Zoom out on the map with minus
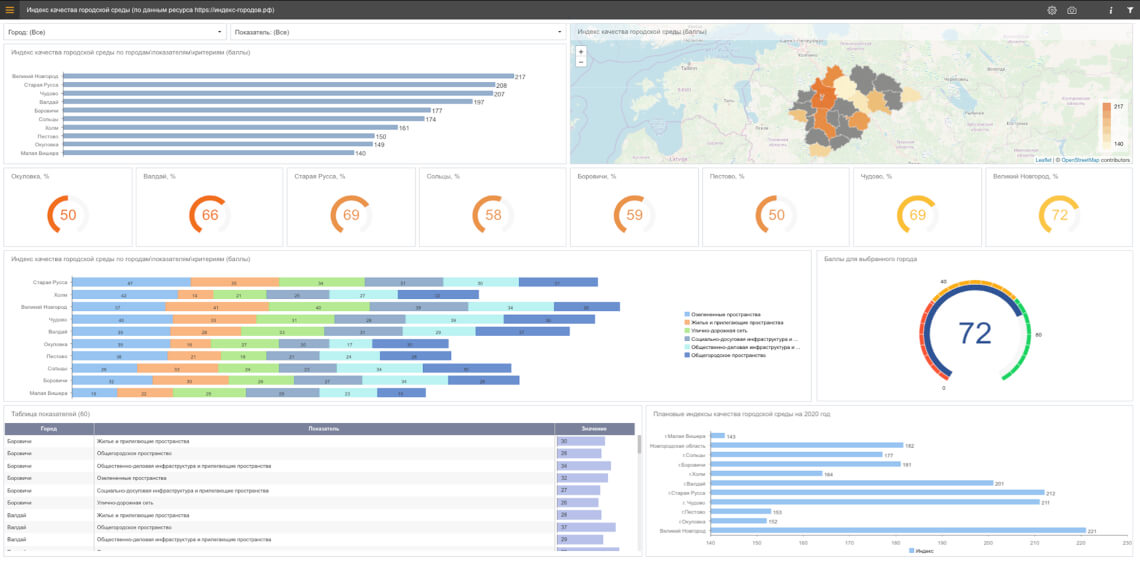Screen dimensions: 1140x570 coord(580,63)
